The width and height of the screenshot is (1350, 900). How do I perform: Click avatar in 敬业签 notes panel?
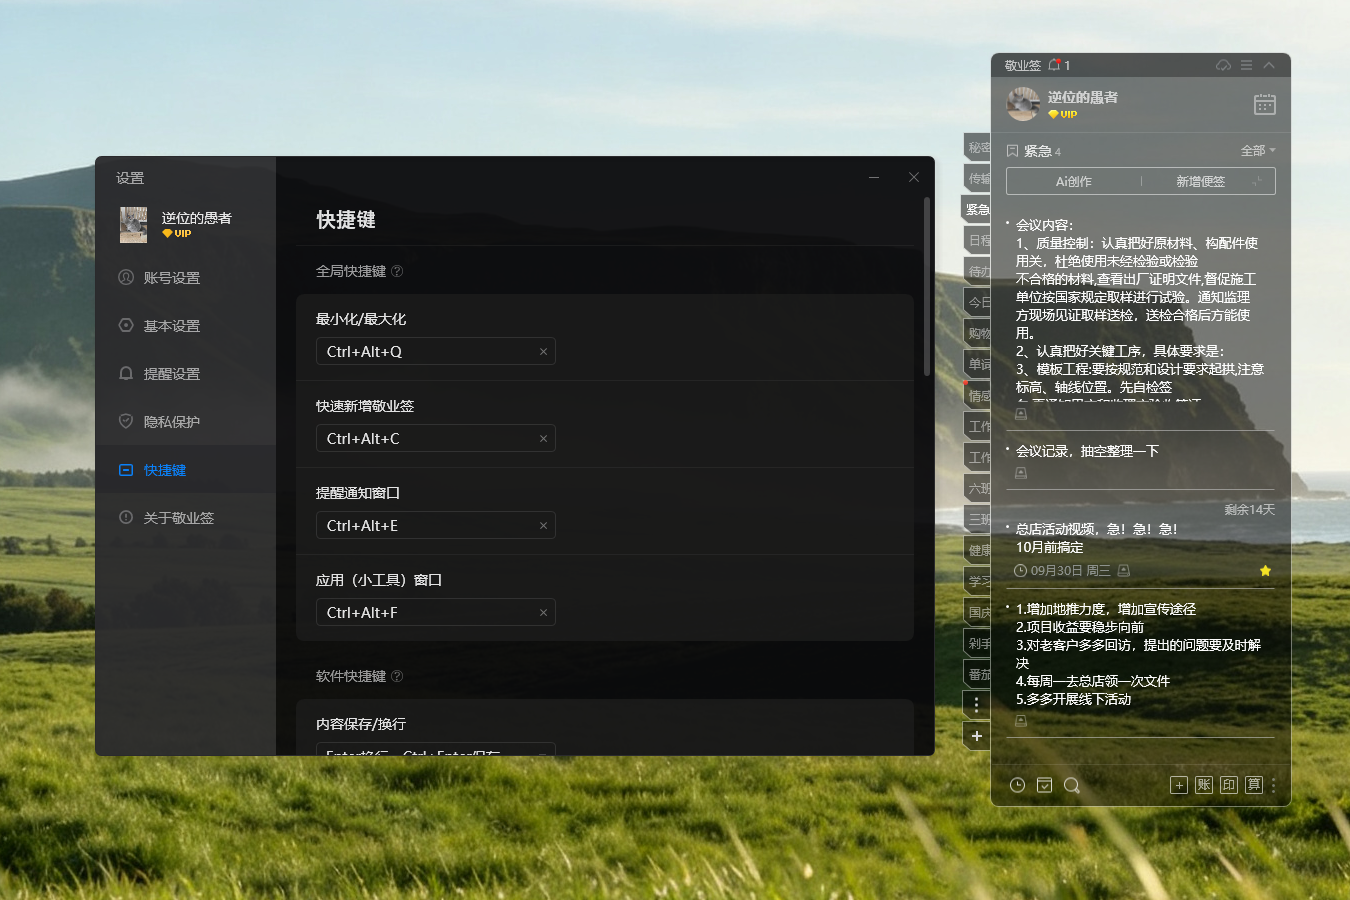click(1023, 104)
